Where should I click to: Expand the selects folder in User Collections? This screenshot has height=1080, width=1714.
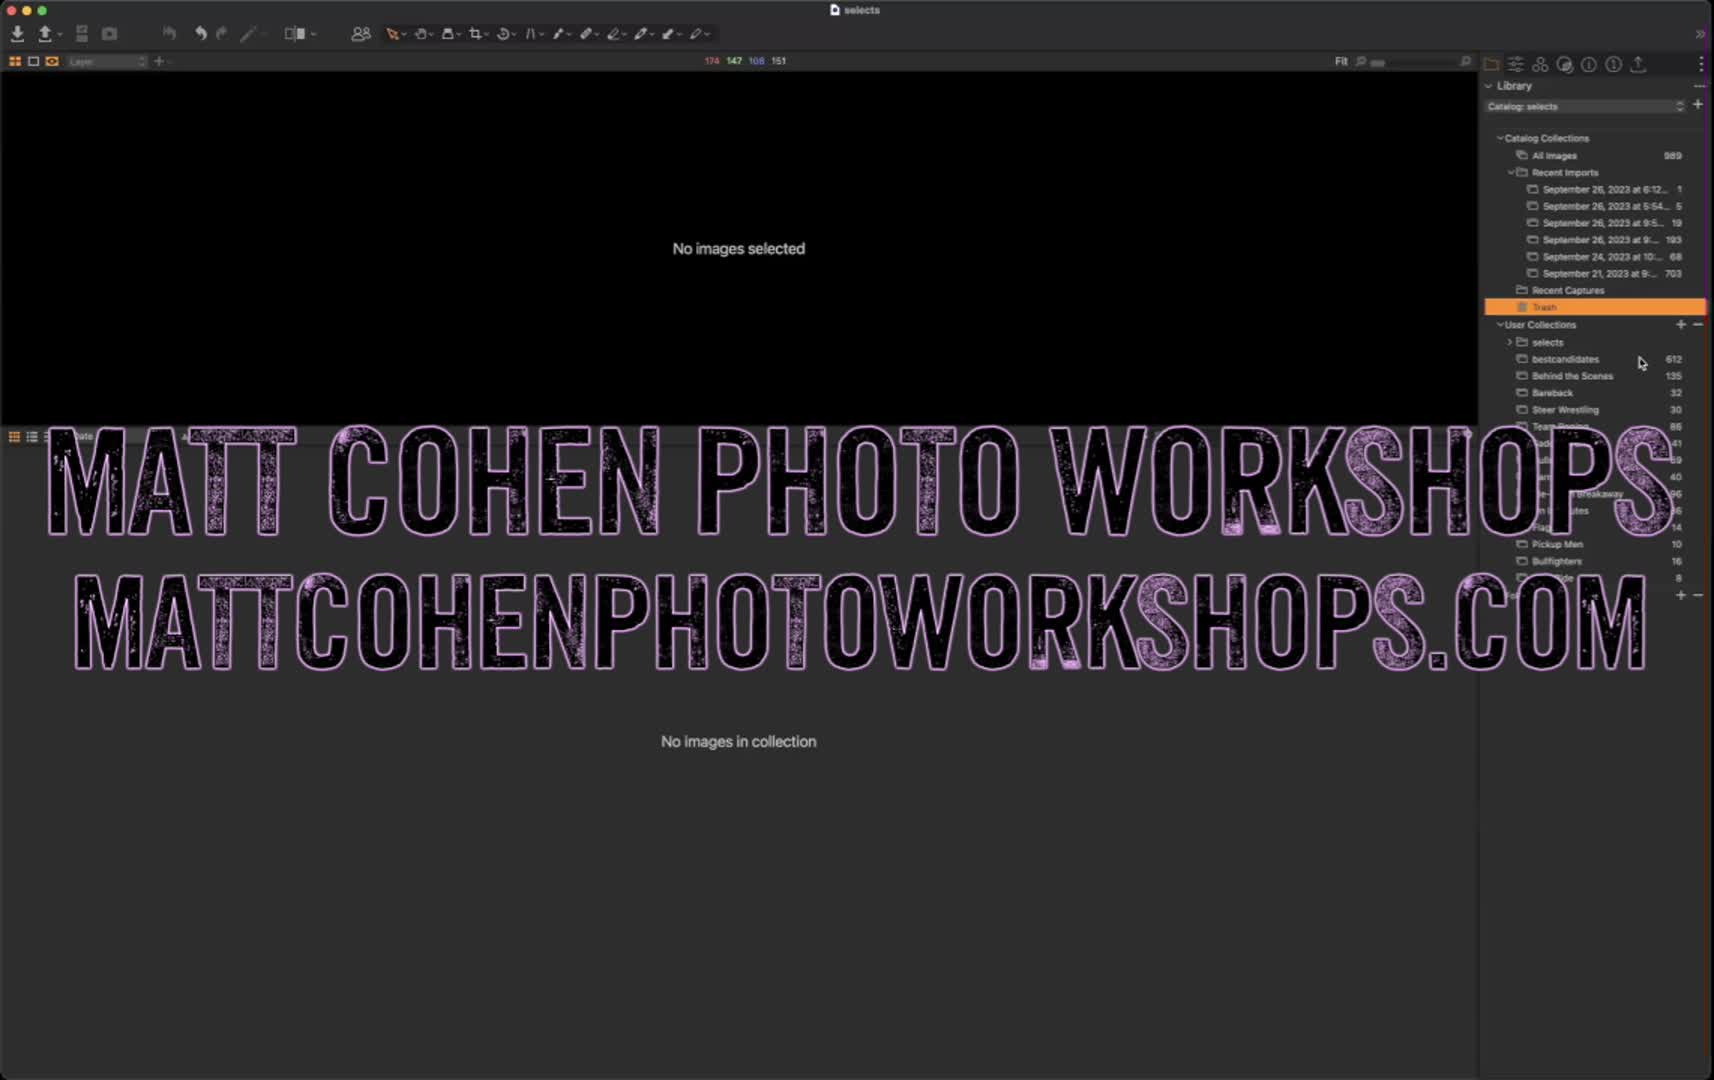click(1510, 342)
